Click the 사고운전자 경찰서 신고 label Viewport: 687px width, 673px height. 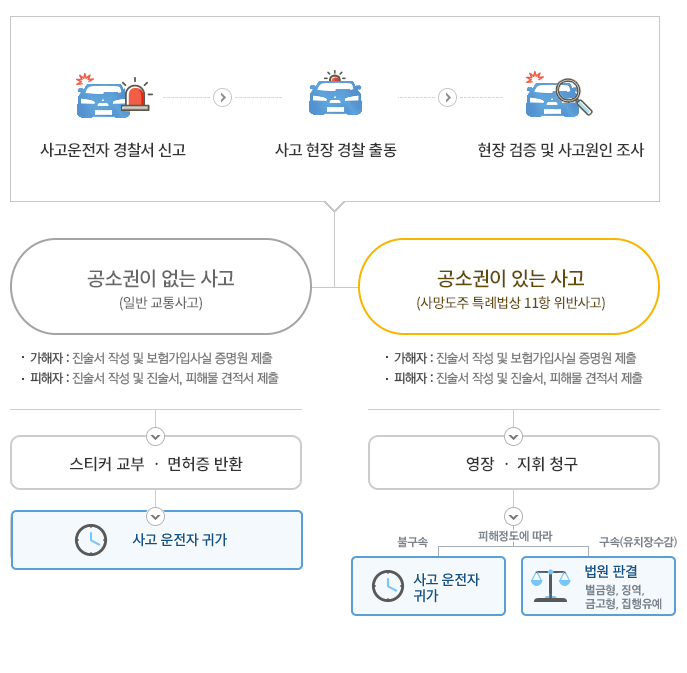tap(113, 150)
